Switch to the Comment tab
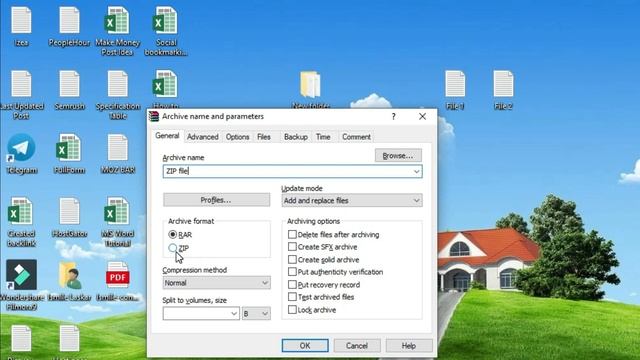 coord(356,137)
